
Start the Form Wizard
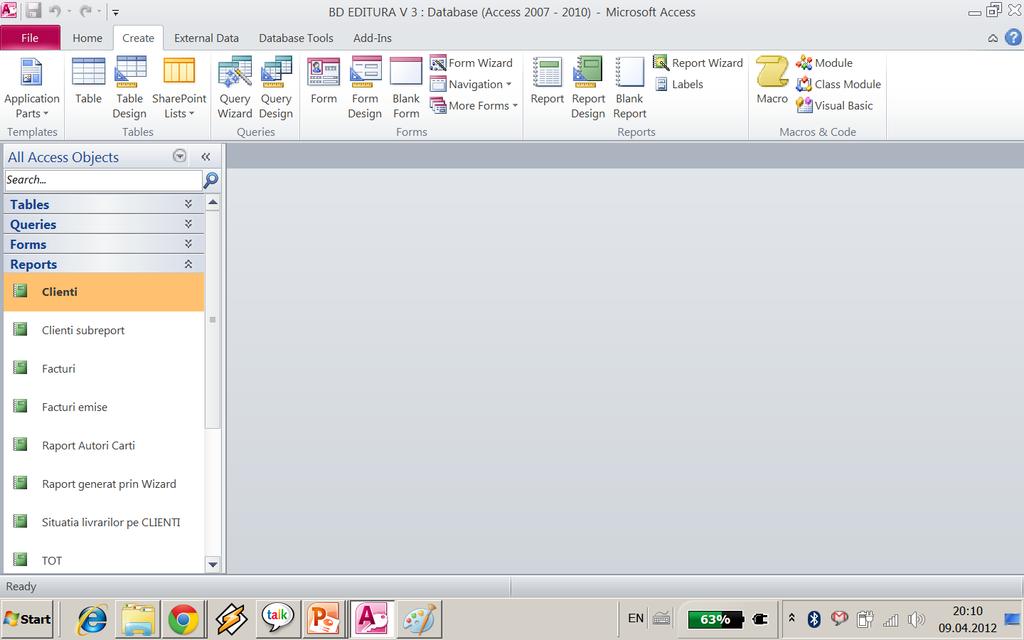tap(472, 63)
